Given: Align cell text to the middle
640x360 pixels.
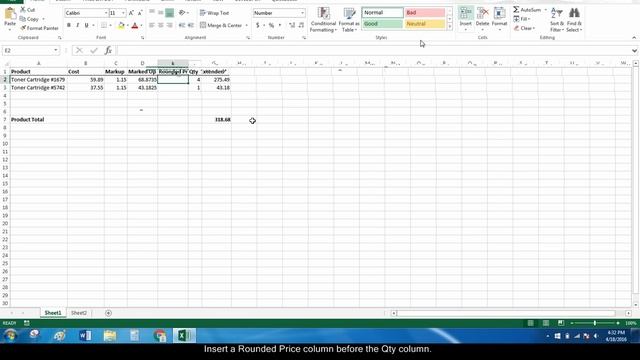Looking at the screenshot, I should pyautogui.click(x=160, y=13).
